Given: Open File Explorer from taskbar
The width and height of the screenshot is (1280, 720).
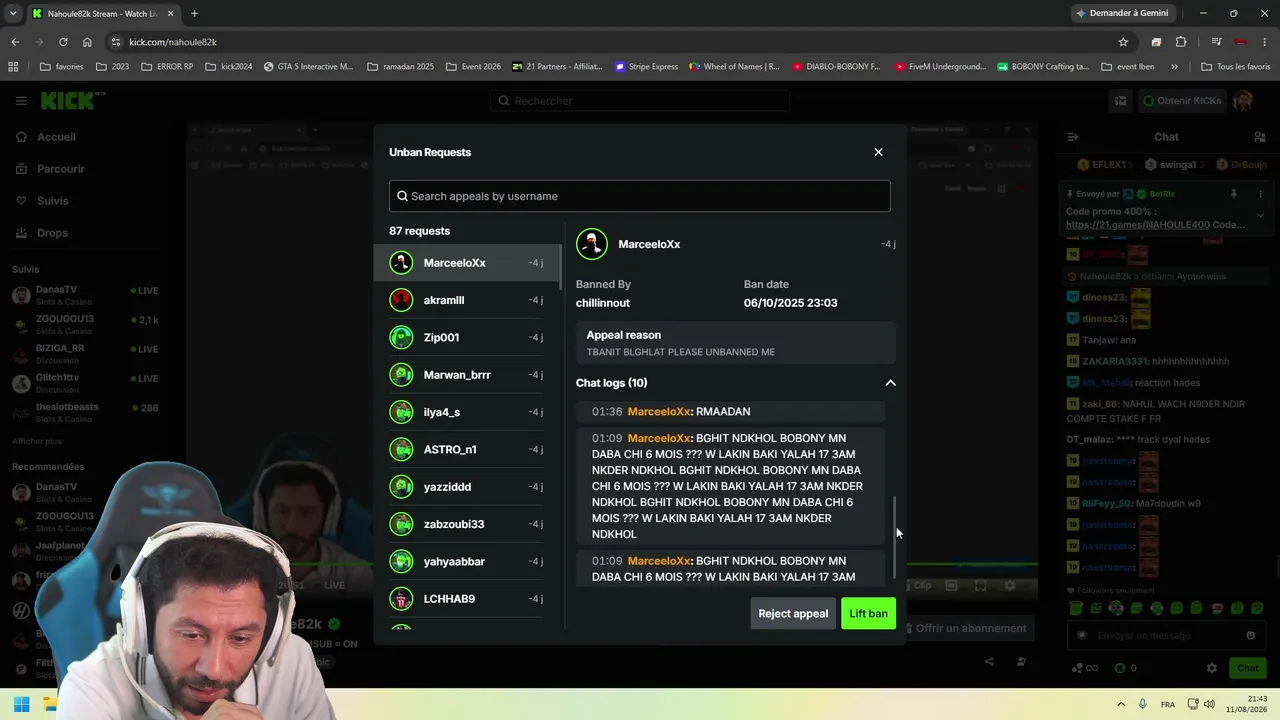Looking at the screenshot, I should pyautogui.click(x=49, y=704).
